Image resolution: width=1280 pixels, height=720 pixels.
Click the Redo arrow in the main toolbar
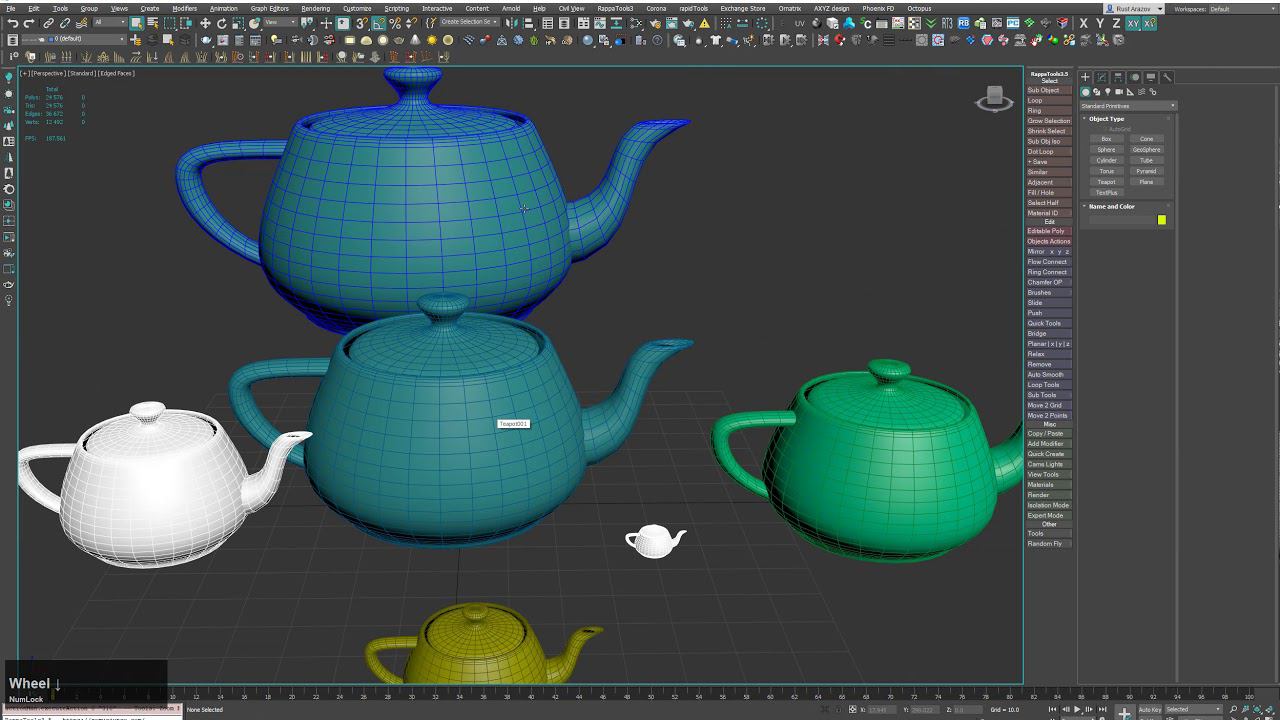click(x=29, y=23)
